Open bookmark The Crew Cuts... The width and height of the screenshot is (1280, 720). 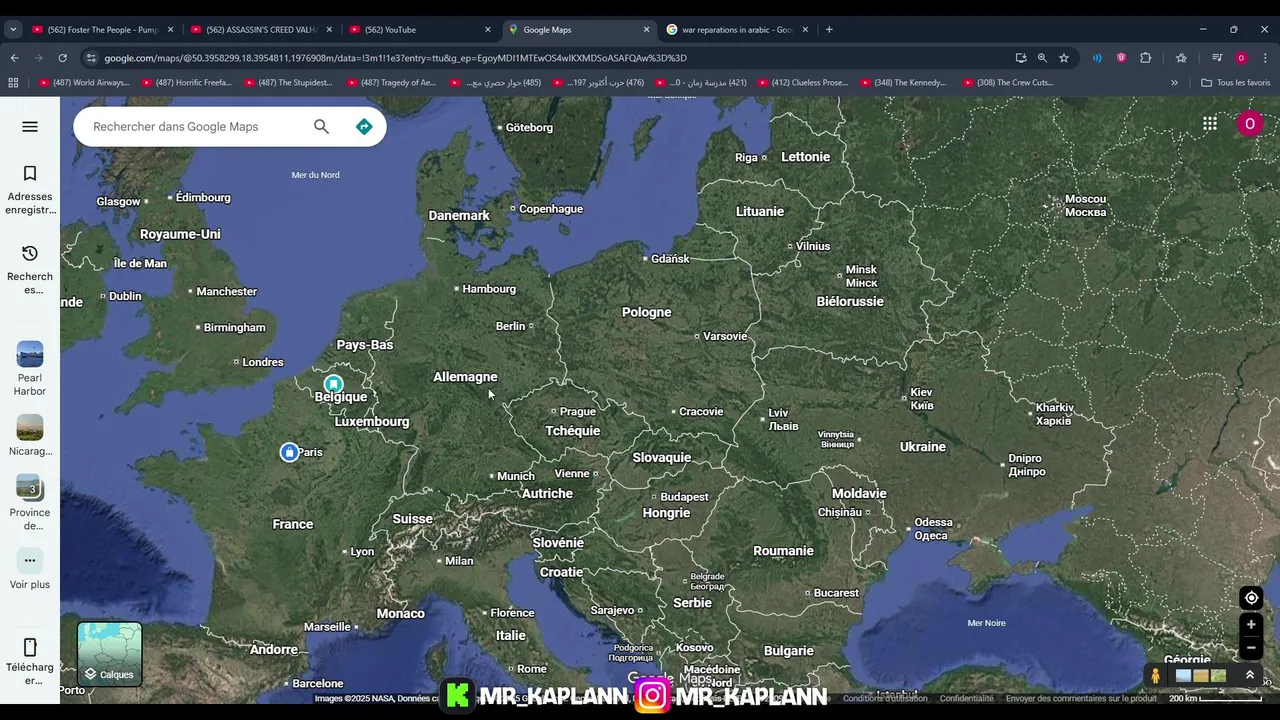pyautogui.click(x=1007, y=83)
